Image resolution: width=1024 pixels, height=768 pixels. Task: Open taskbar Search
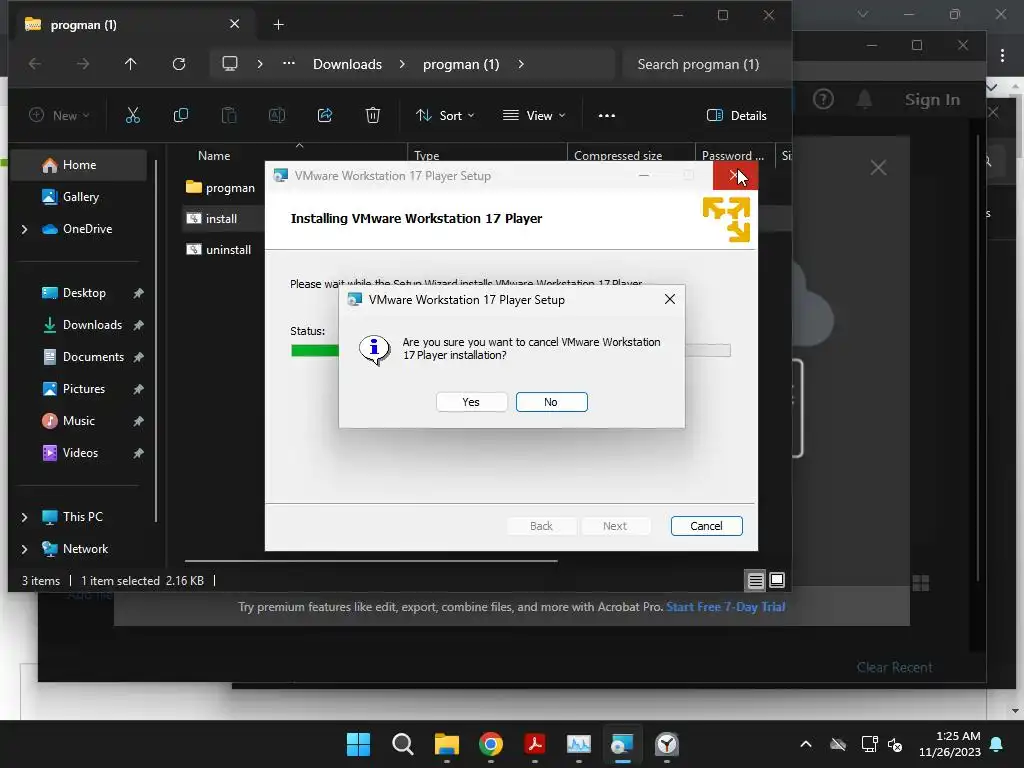pyautogui.click(x=402, y=744)
